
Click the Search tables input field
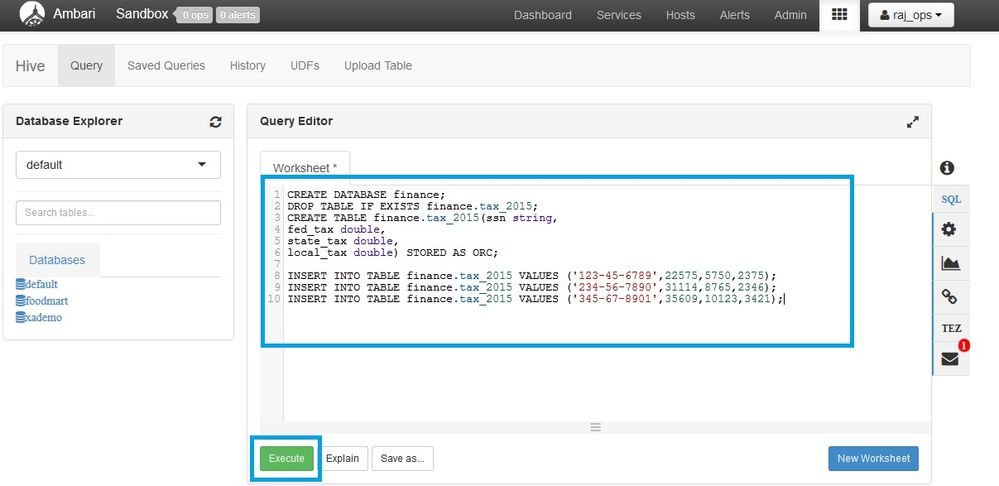point(118,213)
